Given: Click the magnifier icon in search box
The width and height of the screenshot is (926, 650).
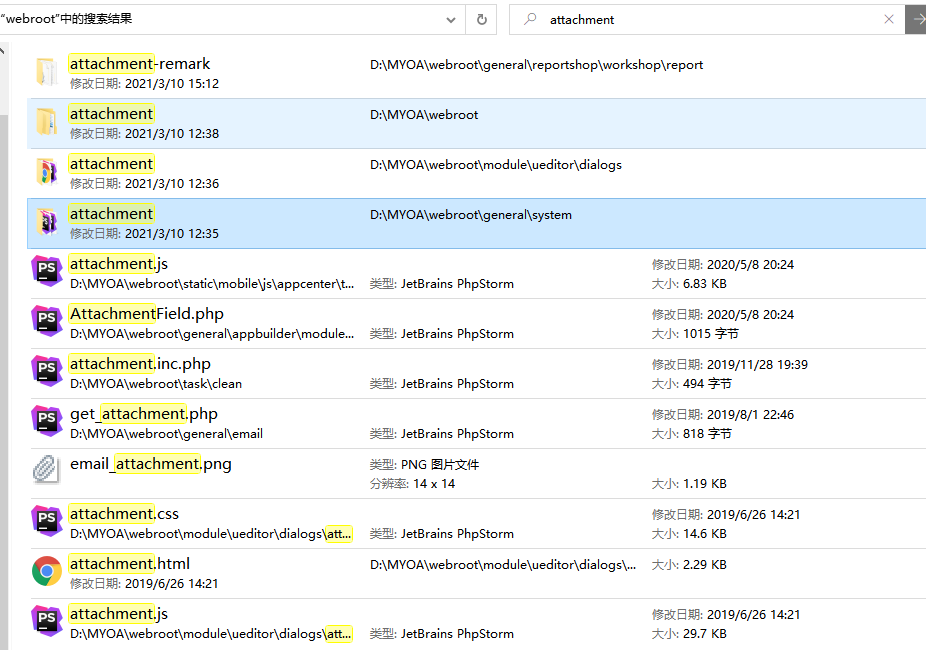Looking at the screenshot, I should (x=530, y=19).
